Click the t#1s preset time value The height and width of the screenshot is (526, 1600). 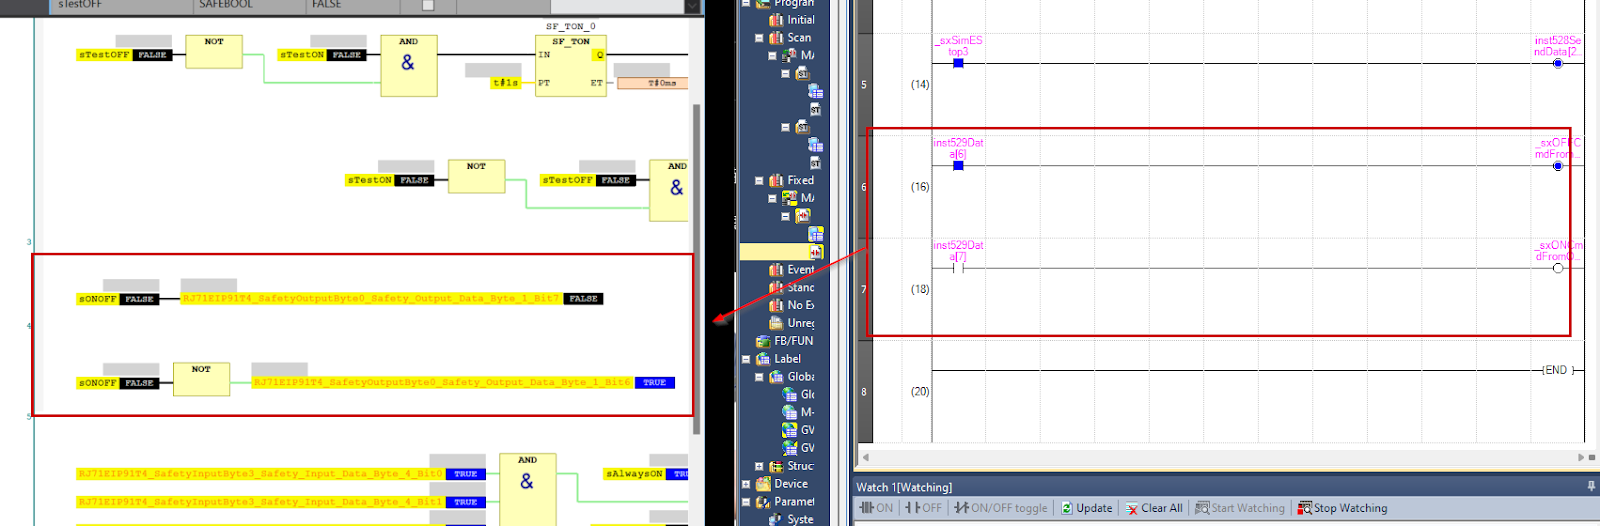coord(506,83)
